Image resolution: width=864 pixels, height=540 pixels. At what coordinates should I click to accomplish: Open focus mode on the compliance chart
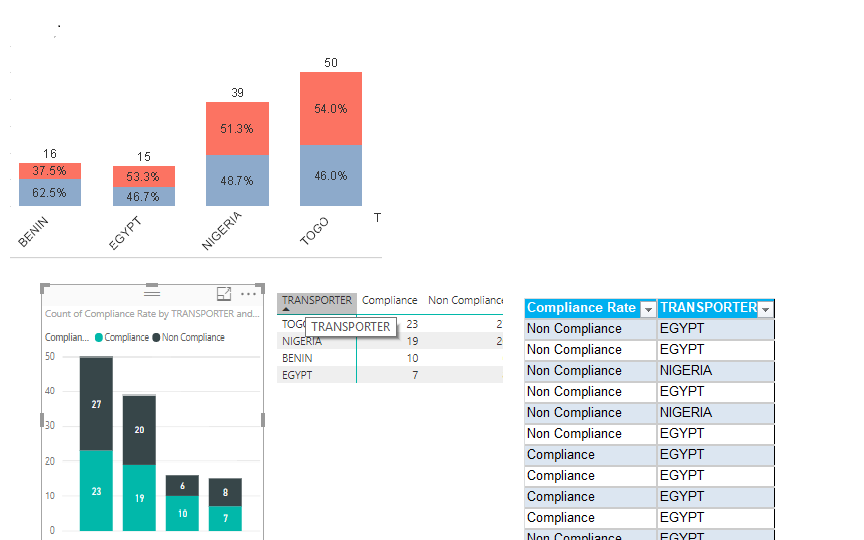[224, 294]
